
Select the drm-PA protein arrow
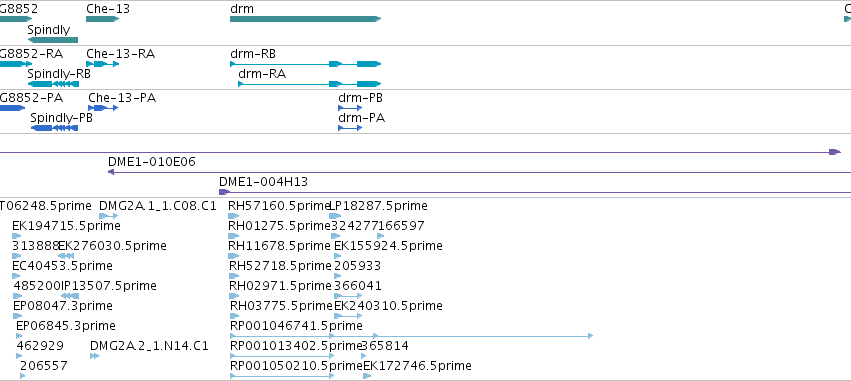pyautogui.click(x=350, y=128)
